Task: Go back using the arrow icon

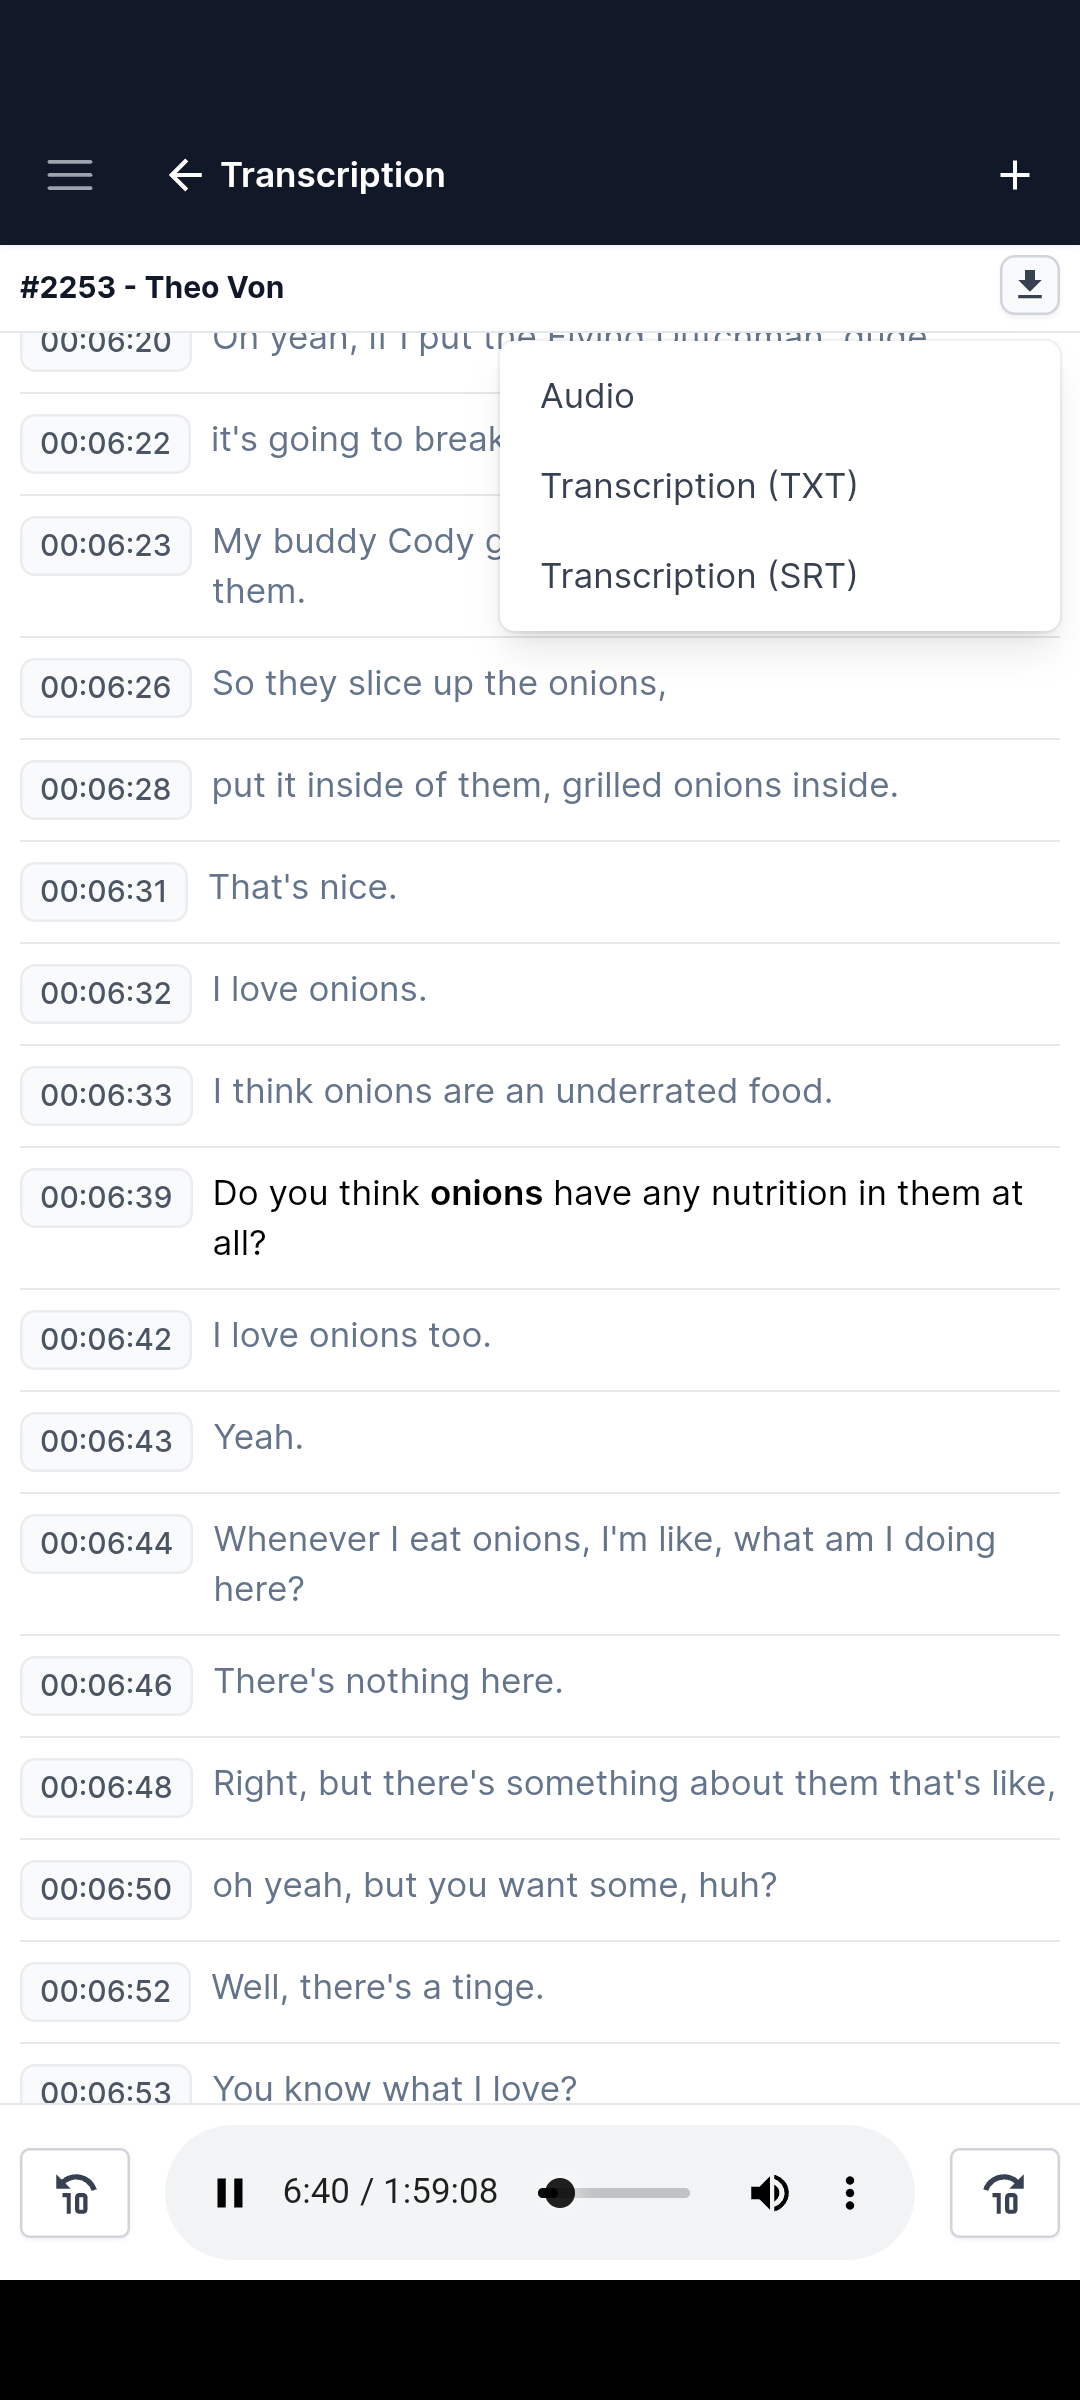Action: click(x=185, y=175)
